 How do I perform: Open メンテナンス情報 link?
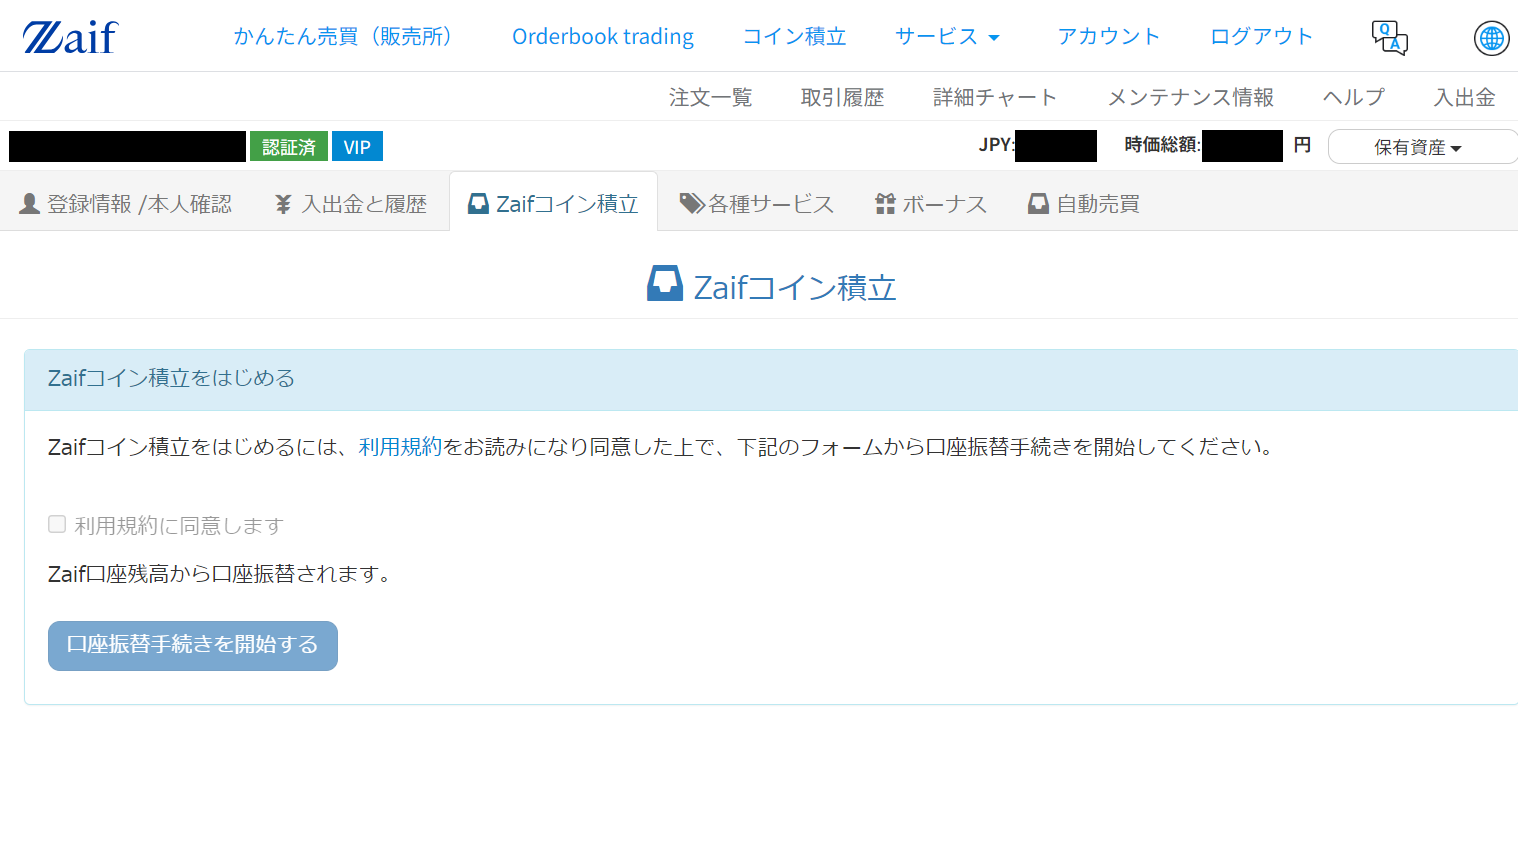coord(1190,97)
